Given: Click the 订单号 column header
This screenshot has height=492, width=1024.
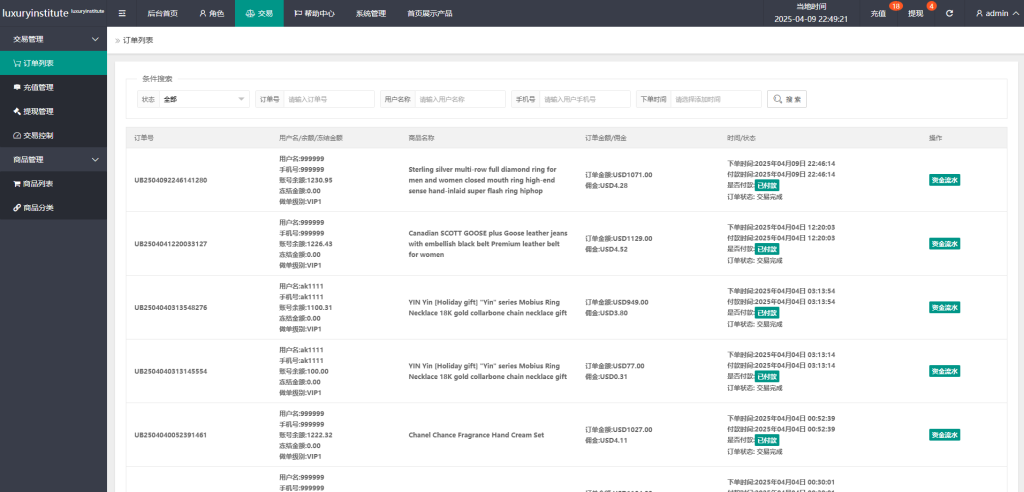Looking at the screenshot, I should 144,138.
